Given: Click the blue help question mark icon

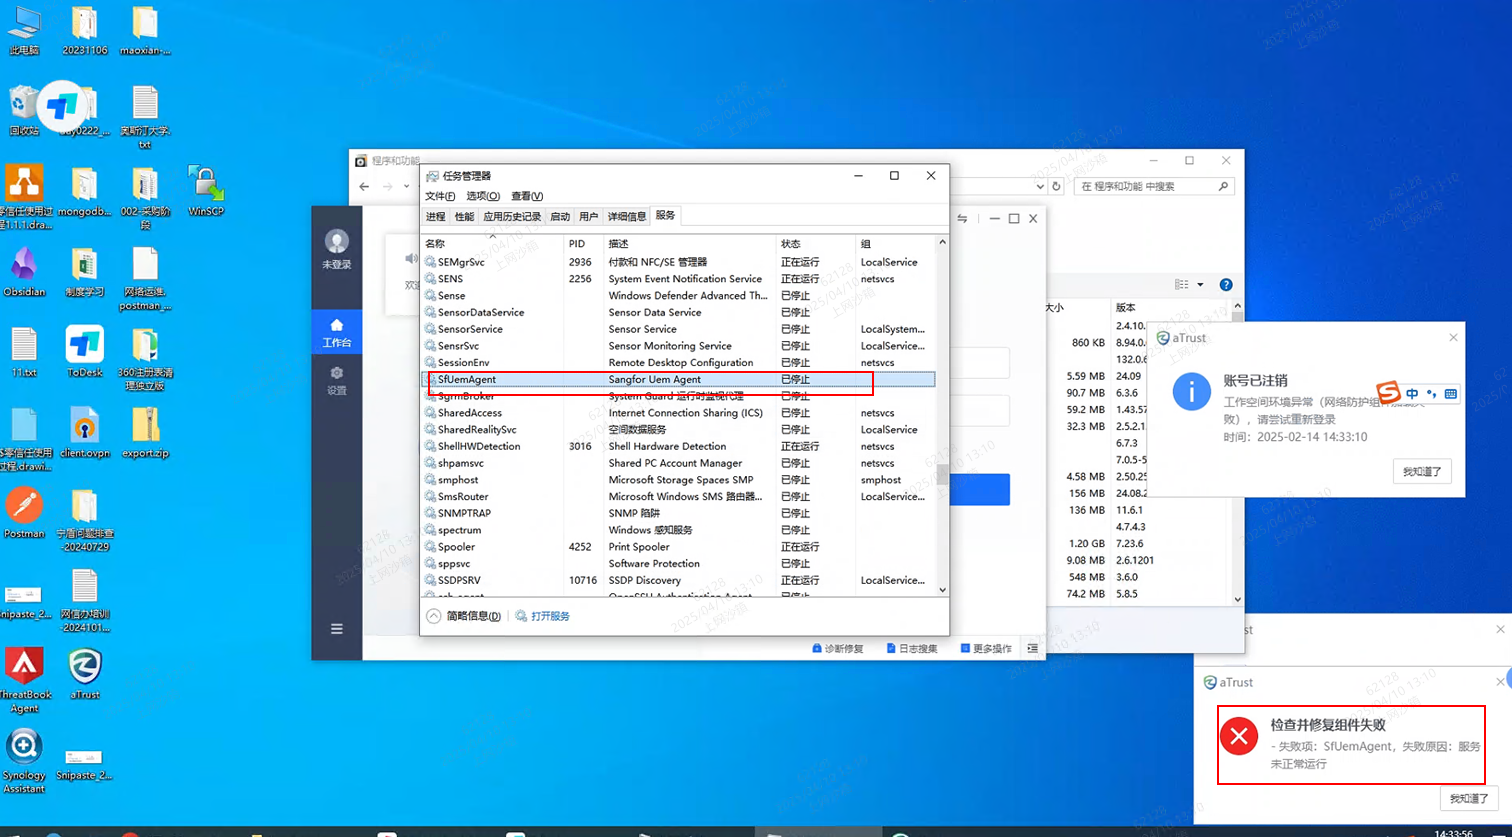Looking at the screenshot, I should tap(1226, 285).
